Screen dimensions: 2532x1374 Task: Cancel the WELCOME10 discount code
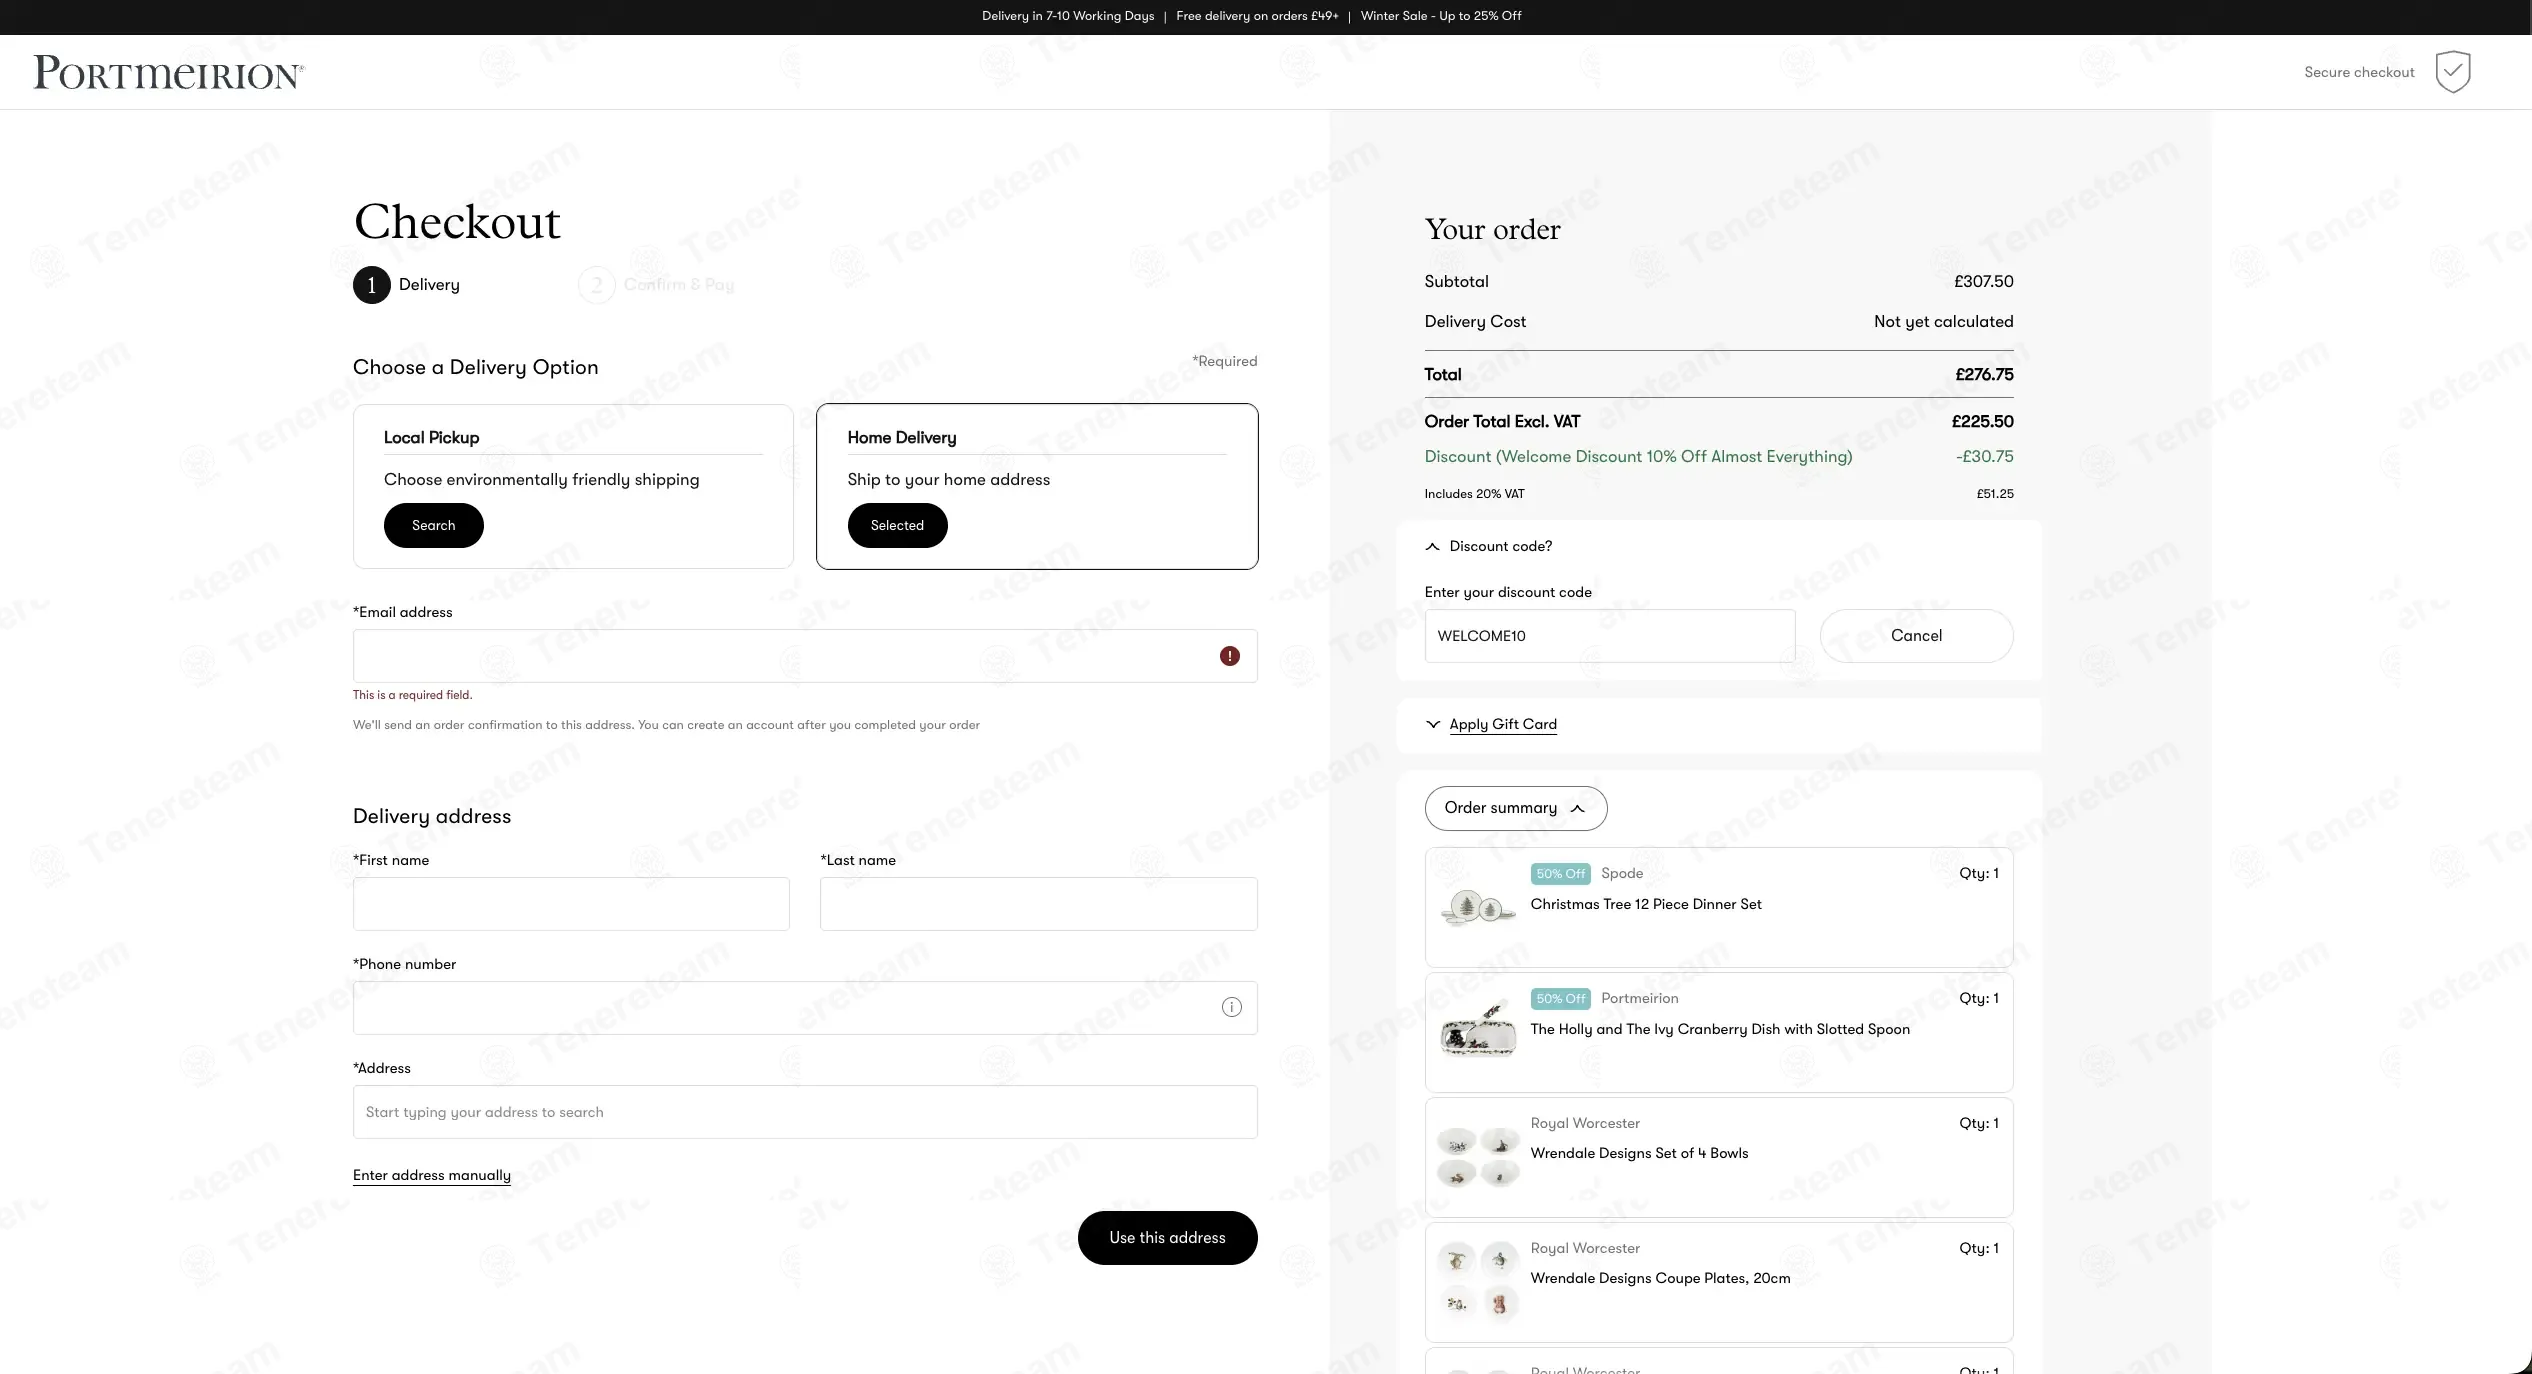tap(1917, 636)
